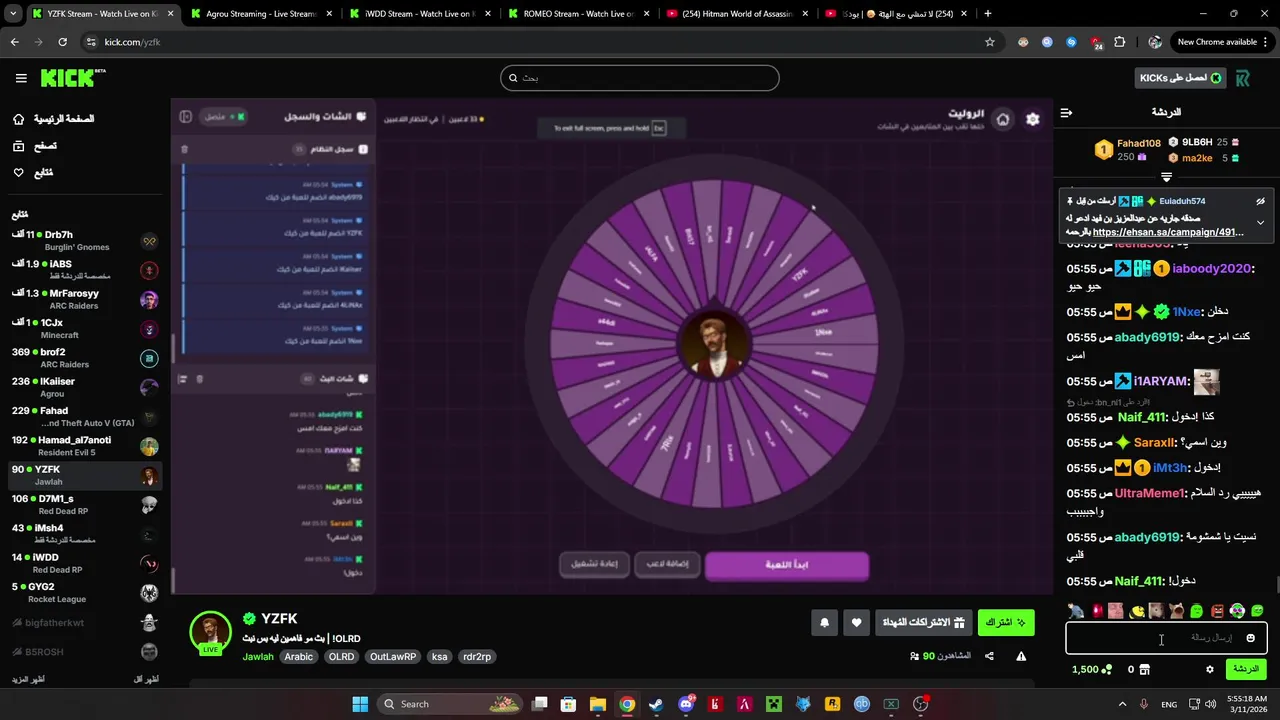Click the Jawlah category link
This screenshot has width=1280, height=720.
[258, 657]
